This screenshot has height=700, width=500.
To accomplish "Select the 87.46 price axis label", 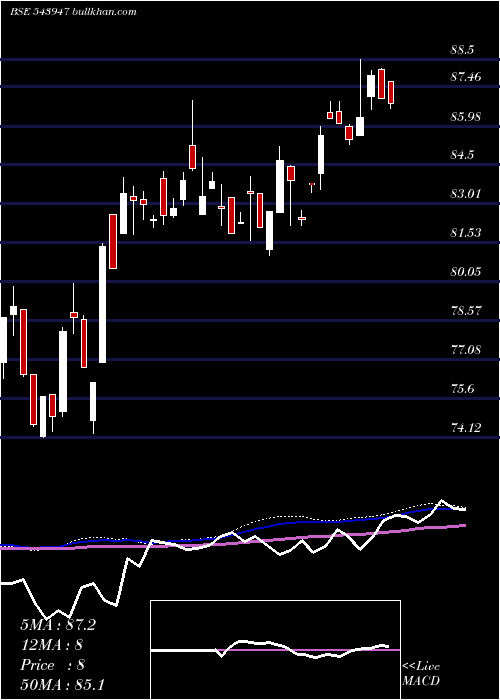I will (x=466, y=77).
